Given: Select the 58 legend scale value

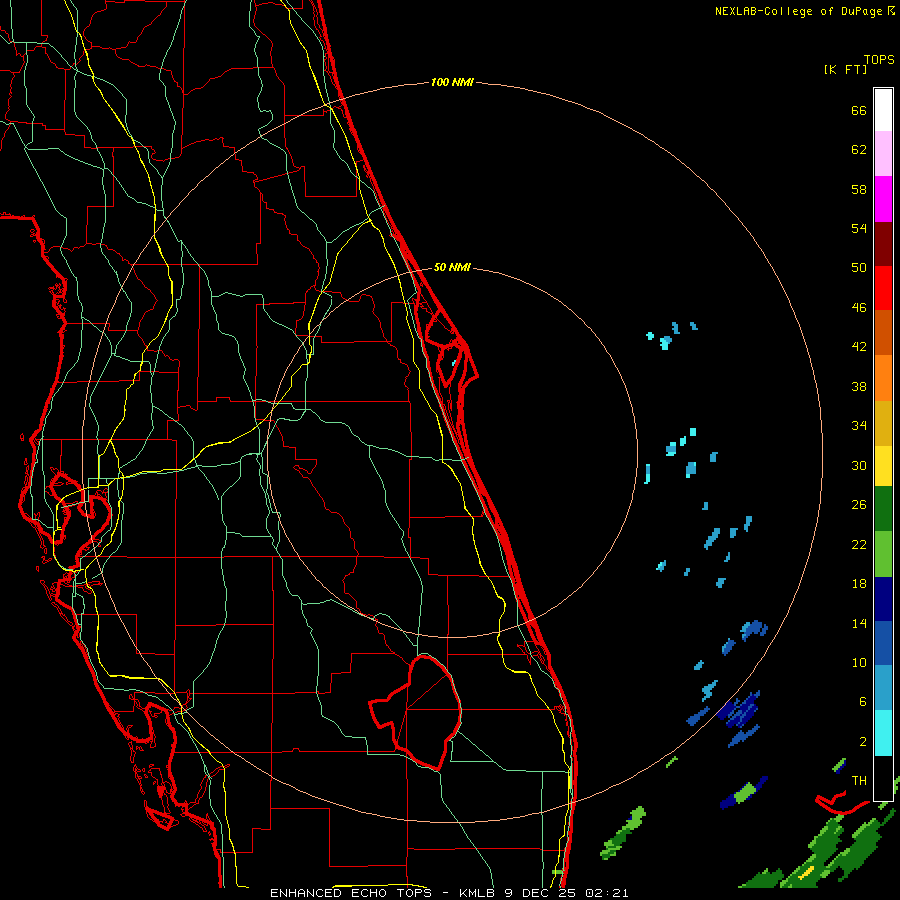Looking at the screenshot, I should pos(859,189).
